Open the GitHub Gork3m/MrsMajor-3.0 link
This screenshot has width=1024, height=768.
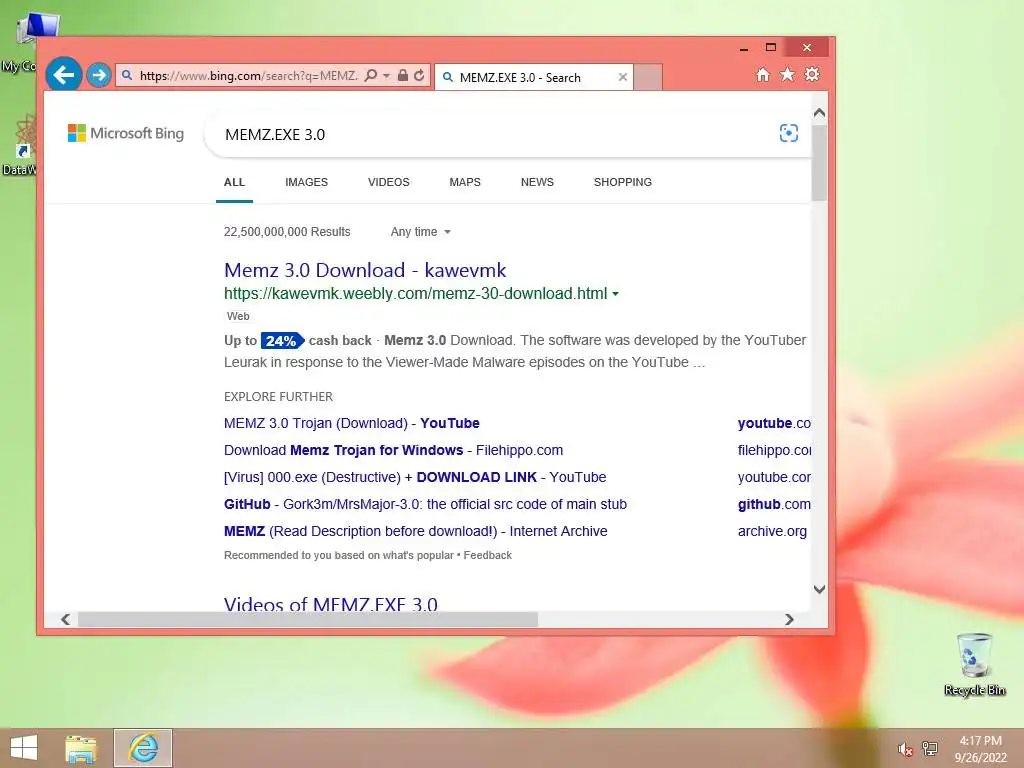425,504
